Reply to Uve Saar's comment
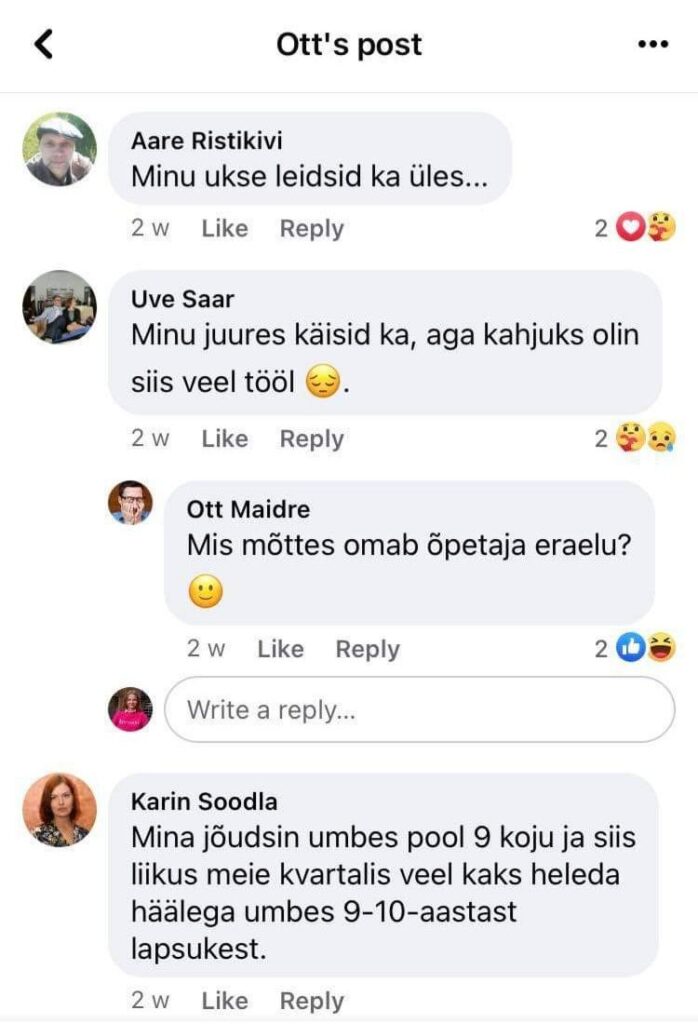Viewport: 698px width, 1024px height. tap(311, 439)
